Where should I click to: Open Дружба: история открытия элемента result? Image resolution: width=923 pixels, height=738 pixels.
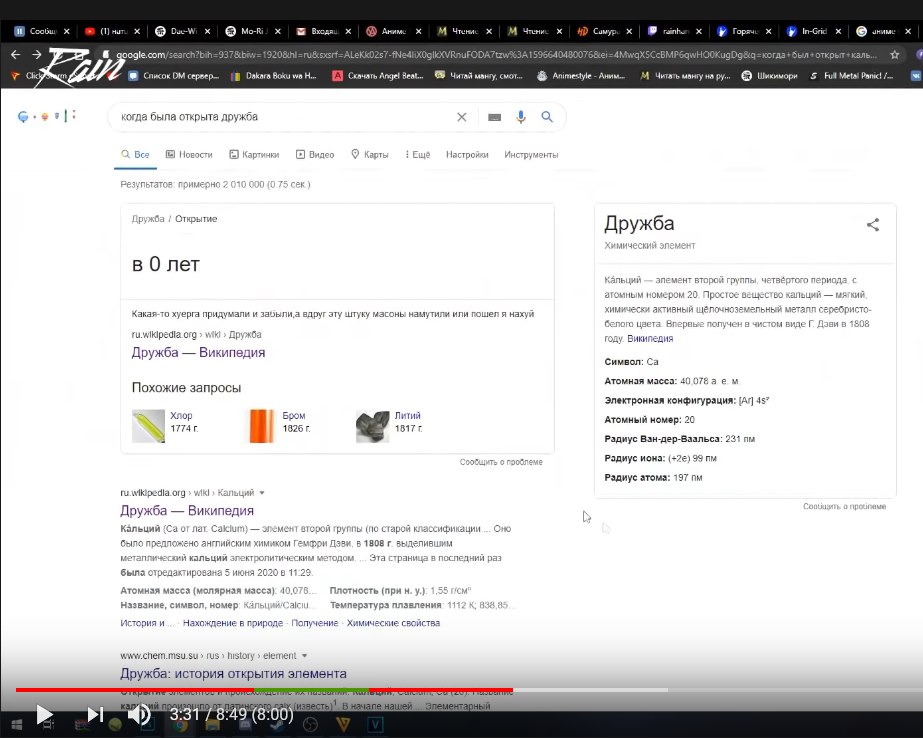[x=233, y=673]
